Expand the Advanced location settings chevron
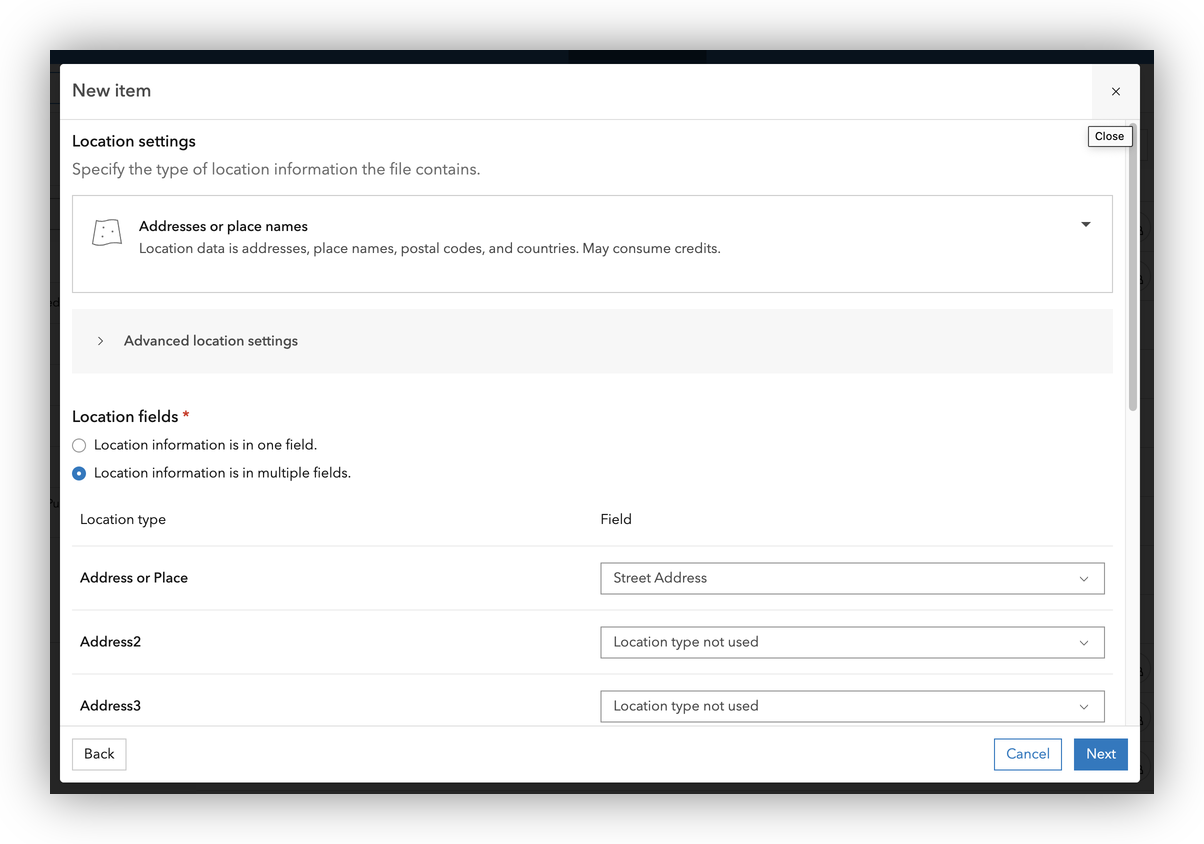The image size is (1204, 844). click(101, 341)
